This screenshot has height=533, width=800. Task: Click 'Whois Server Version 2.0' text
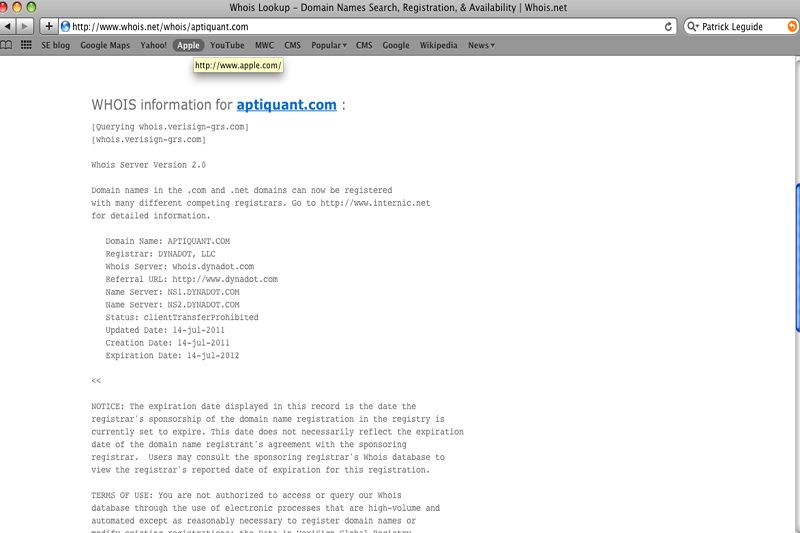(x=148, y=165)
